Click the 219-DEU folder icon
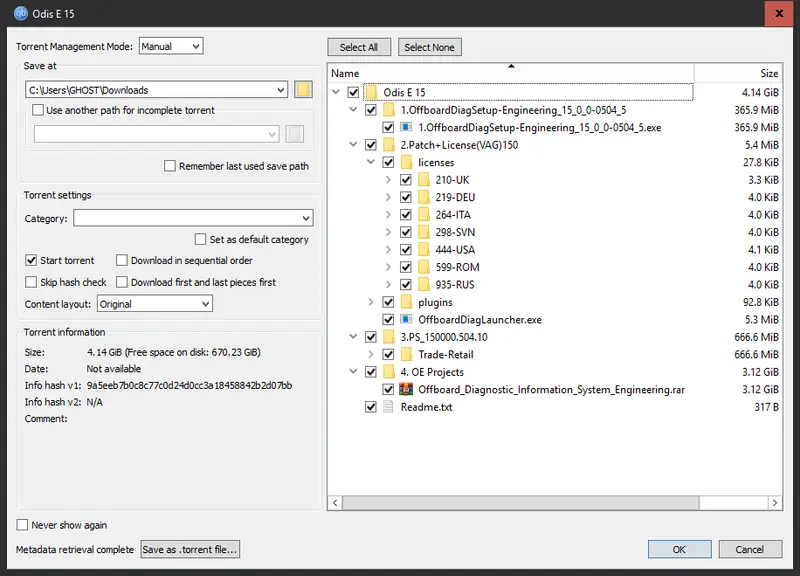Image resolution: width=800 pixels, height=576 pixels. click(x=423, y=197)
